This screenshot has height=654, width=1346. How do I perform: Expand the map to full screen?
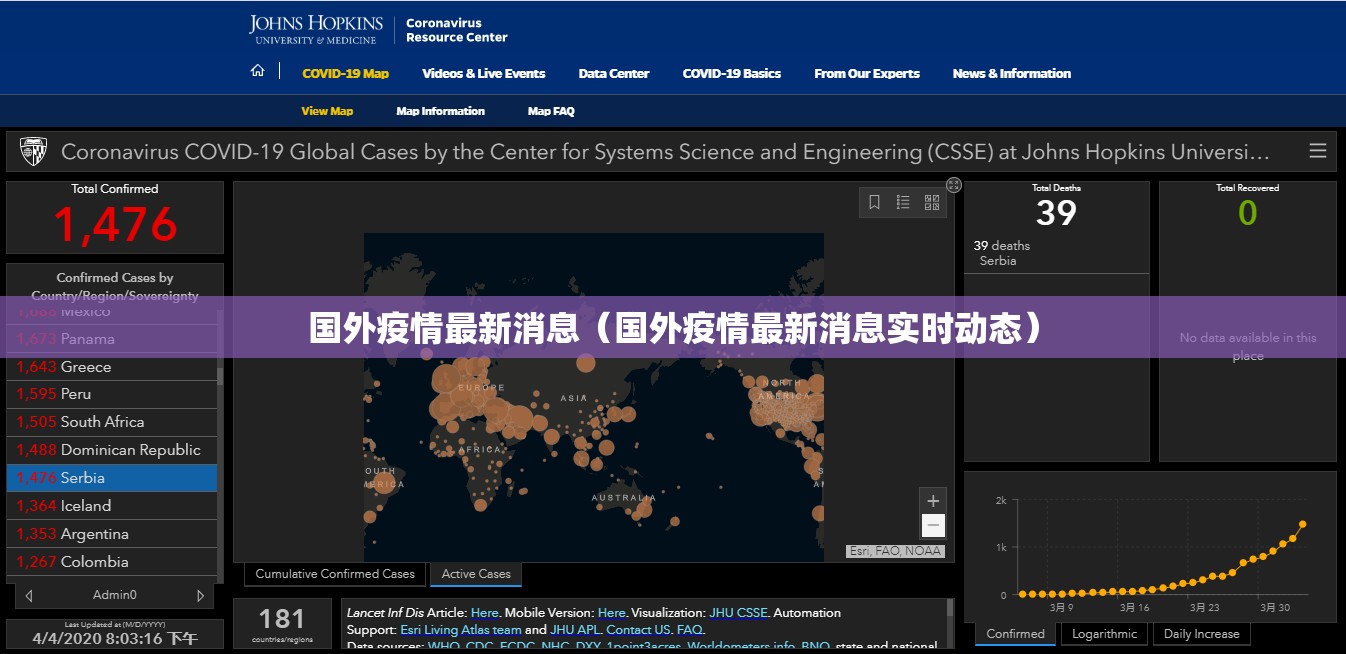point(954,185)
